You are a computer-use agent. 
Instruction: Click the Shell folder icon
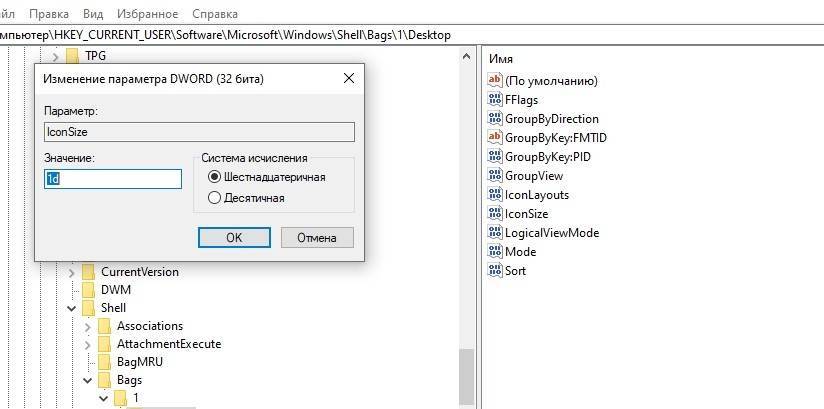(x=88, y=308)
